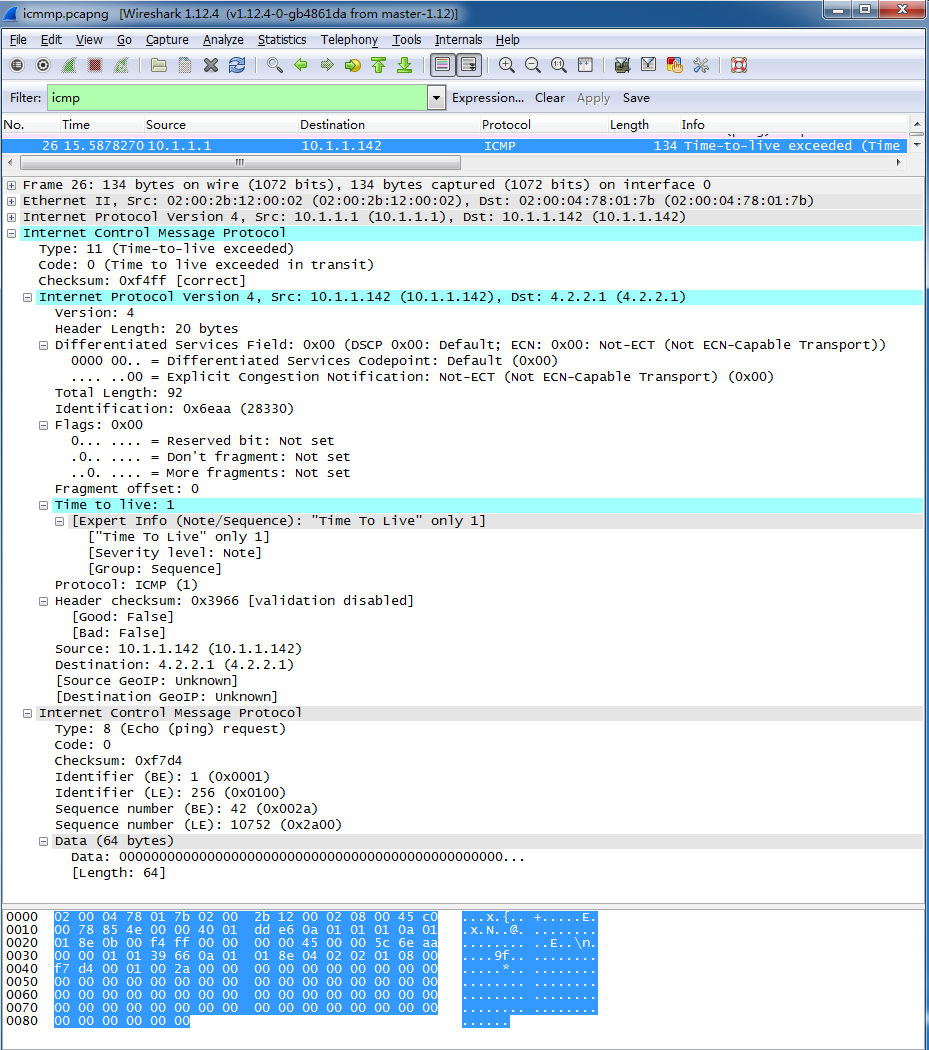The height and width of the screenshot is (1050, 929).
Task: Reload the capture file icon
Action: 236,65
